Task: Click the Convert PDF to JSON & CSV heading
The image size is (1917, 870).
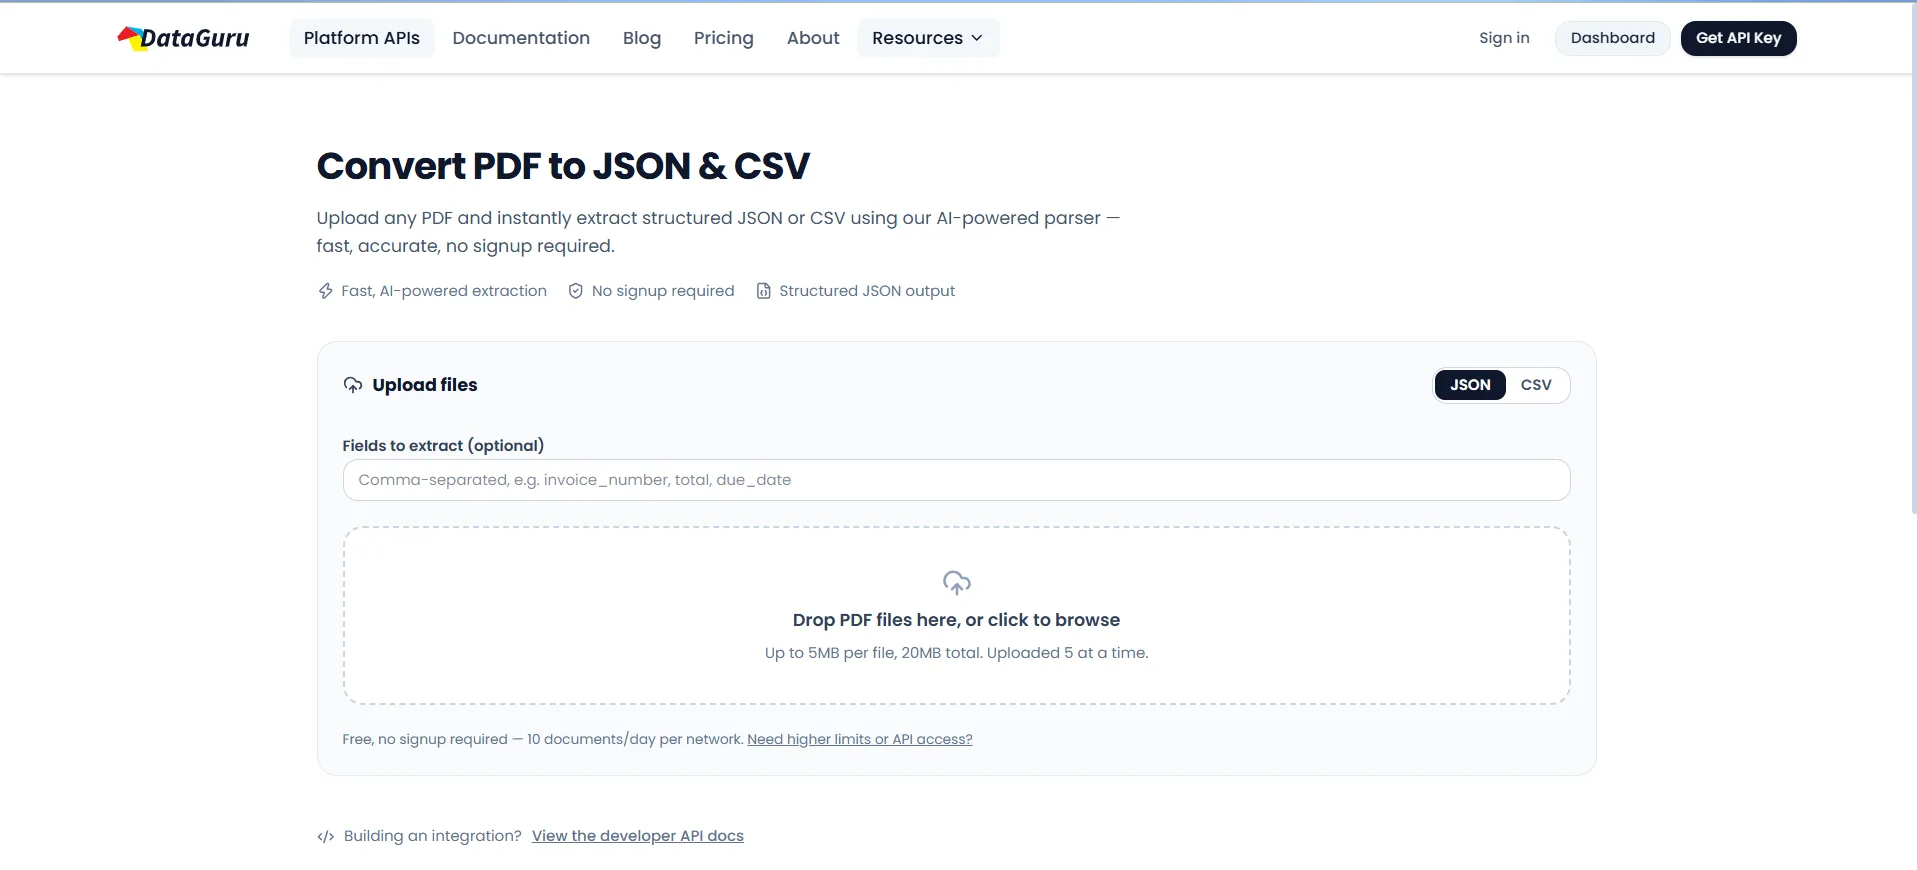Action: click(563, 166)
